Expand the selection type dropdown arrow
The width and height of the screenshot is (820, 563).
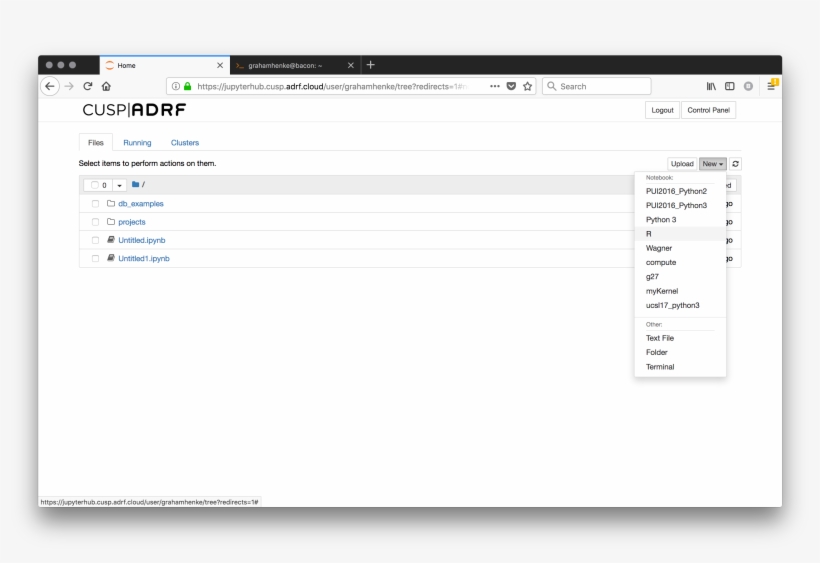[119, 185]
